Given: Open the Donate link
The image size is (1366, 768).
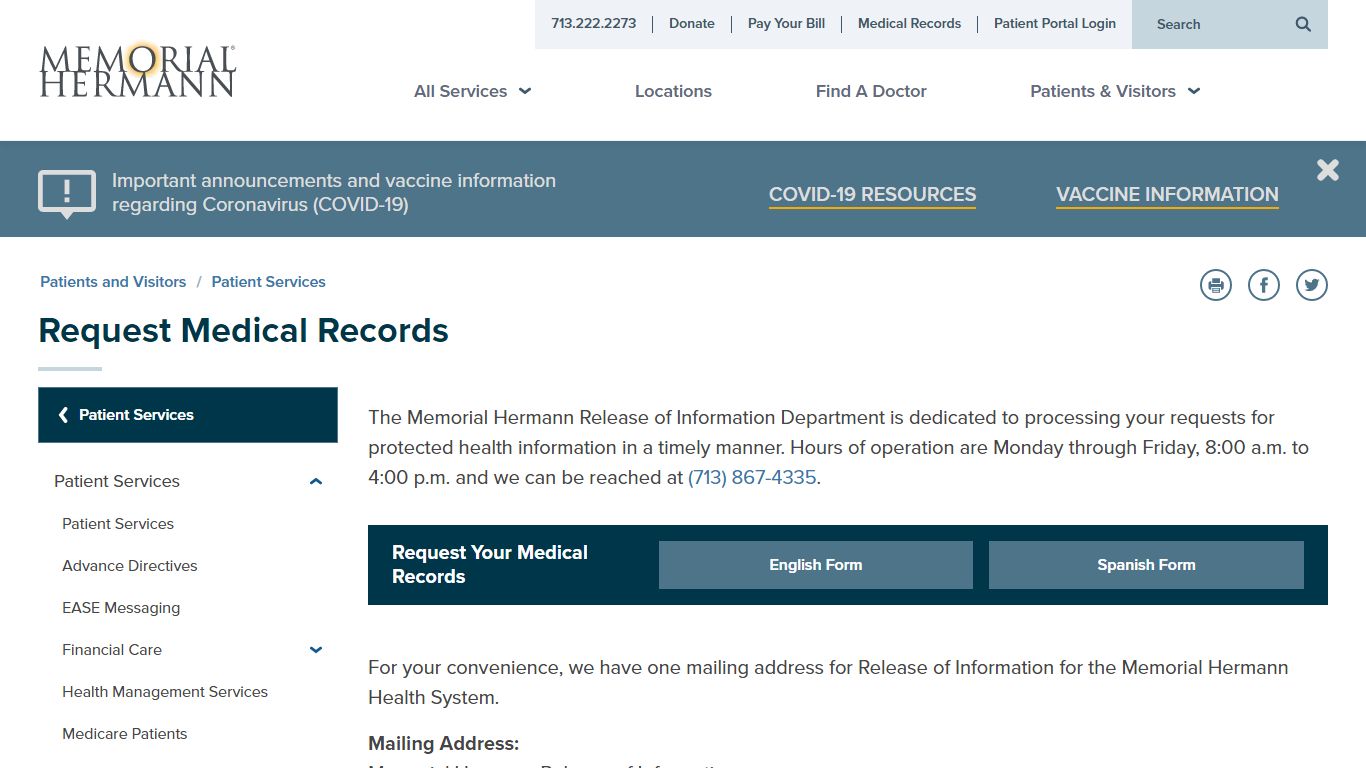Looking at the screenshot, I should point(692,24).
